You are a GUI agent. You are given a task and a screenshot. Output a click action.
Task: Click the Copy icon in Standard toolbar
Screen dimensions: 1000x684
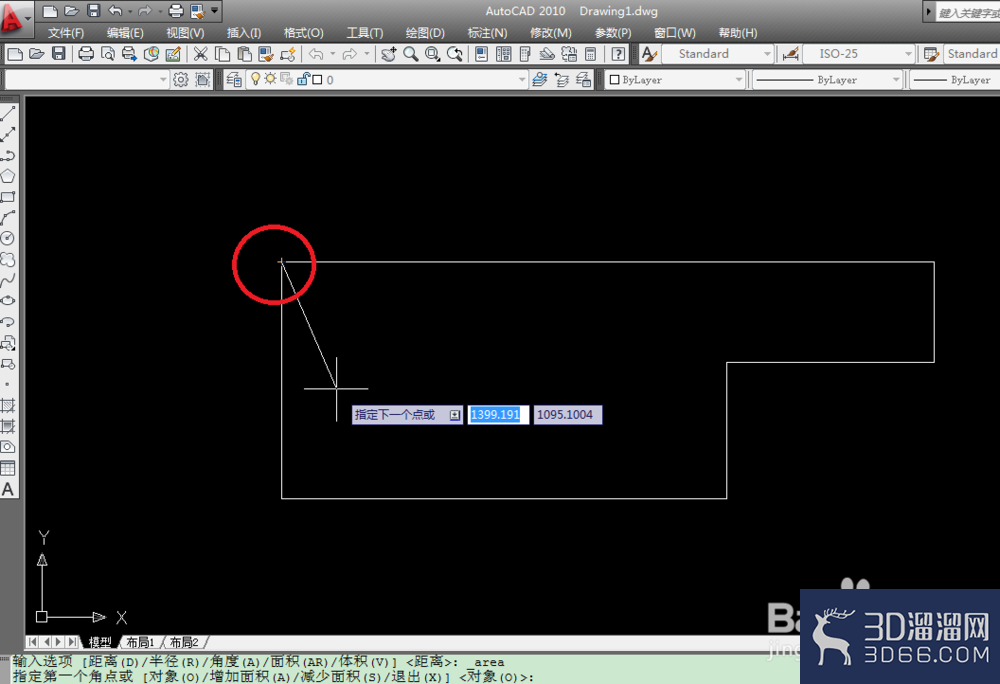coord(223,54)
